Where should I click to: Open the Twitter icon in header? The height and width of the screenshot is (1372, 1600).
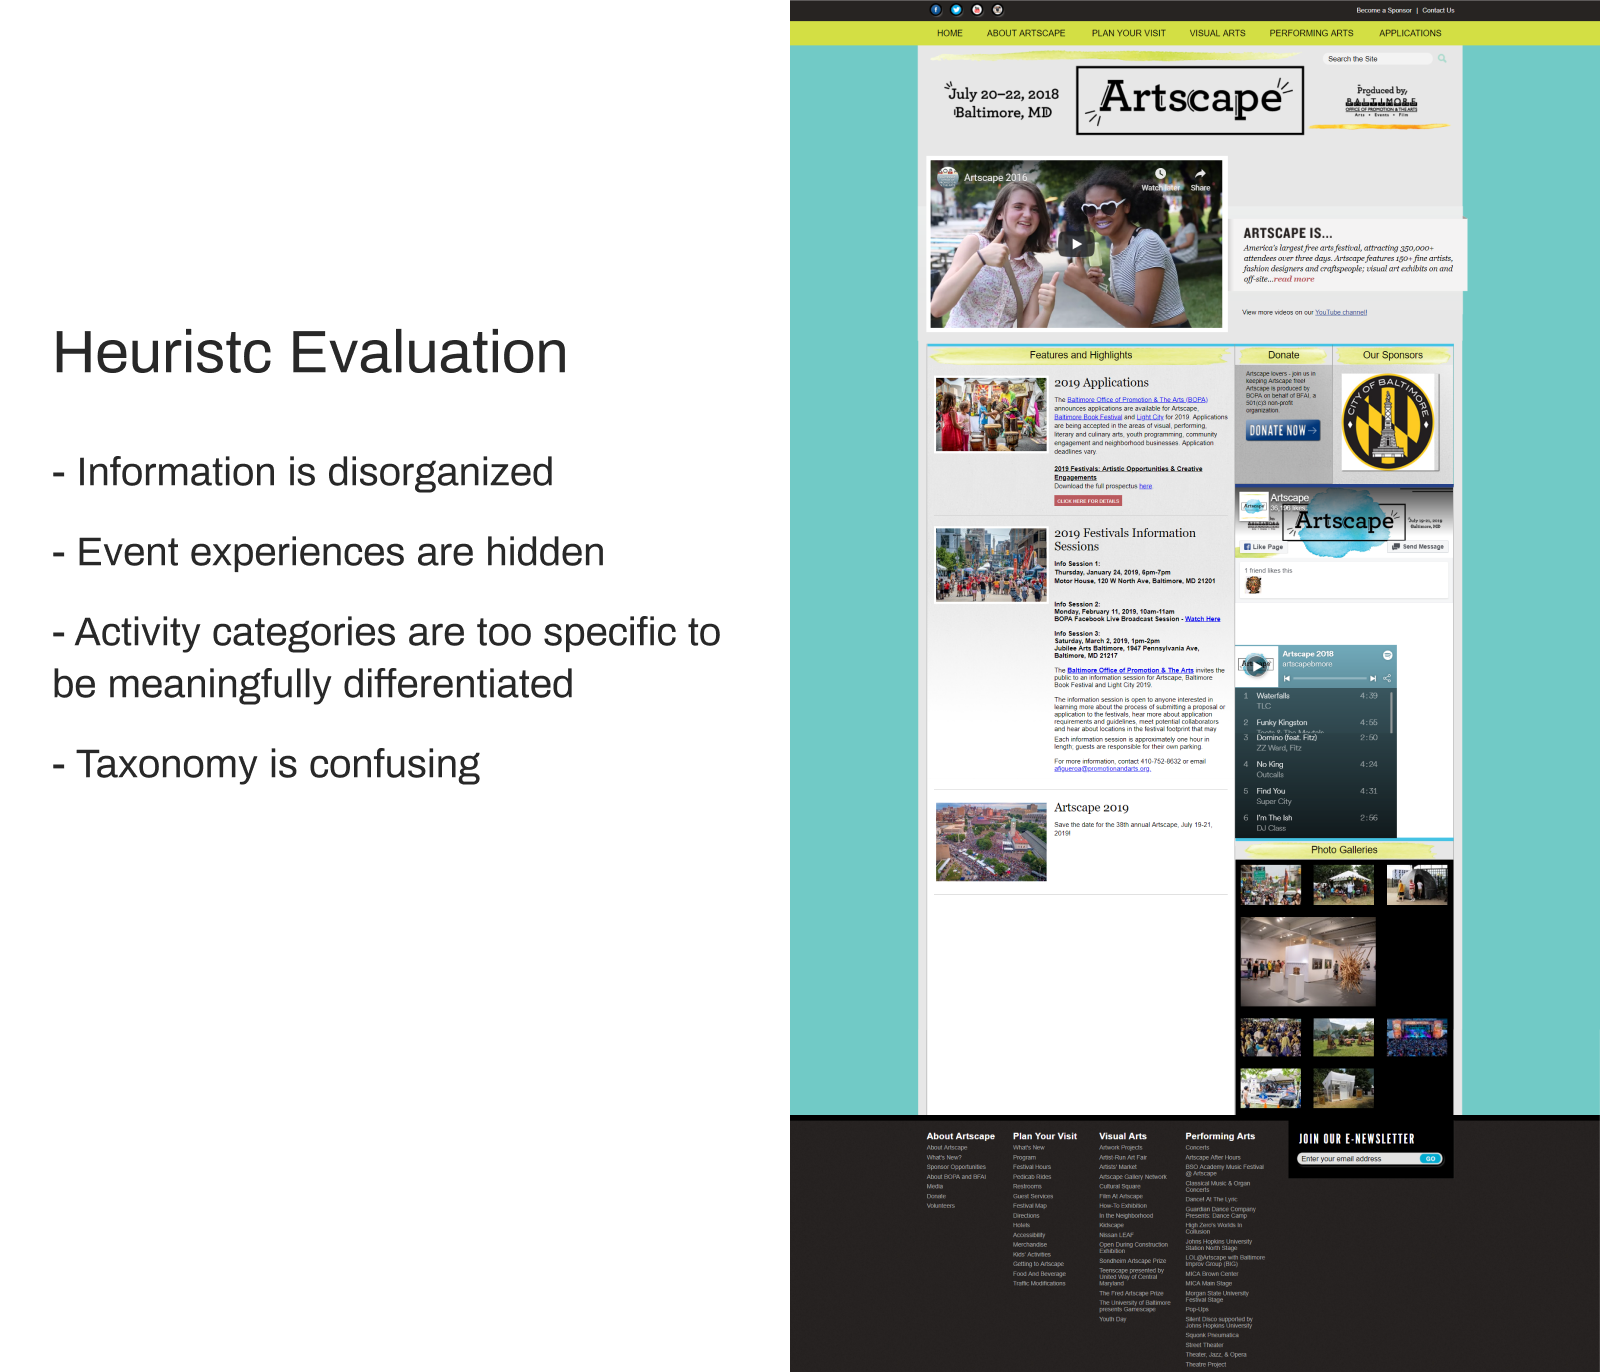[x=956, y=10]
